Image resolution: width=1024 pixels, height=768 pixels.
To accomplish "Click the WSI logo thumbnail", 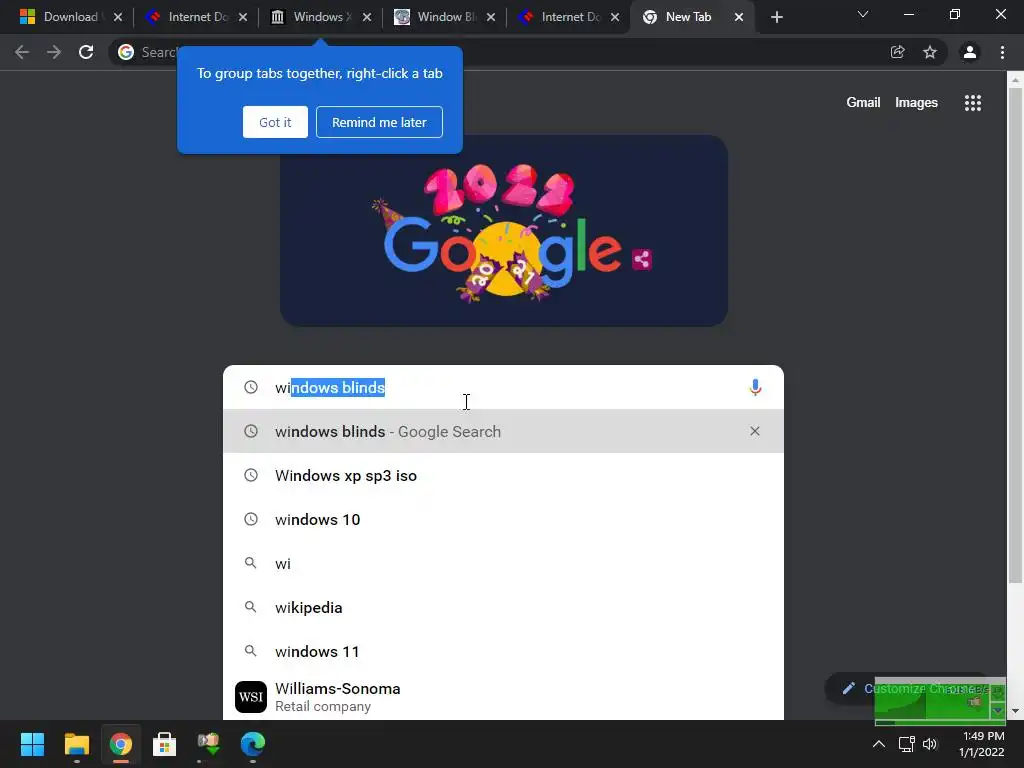I will (251, 697).
